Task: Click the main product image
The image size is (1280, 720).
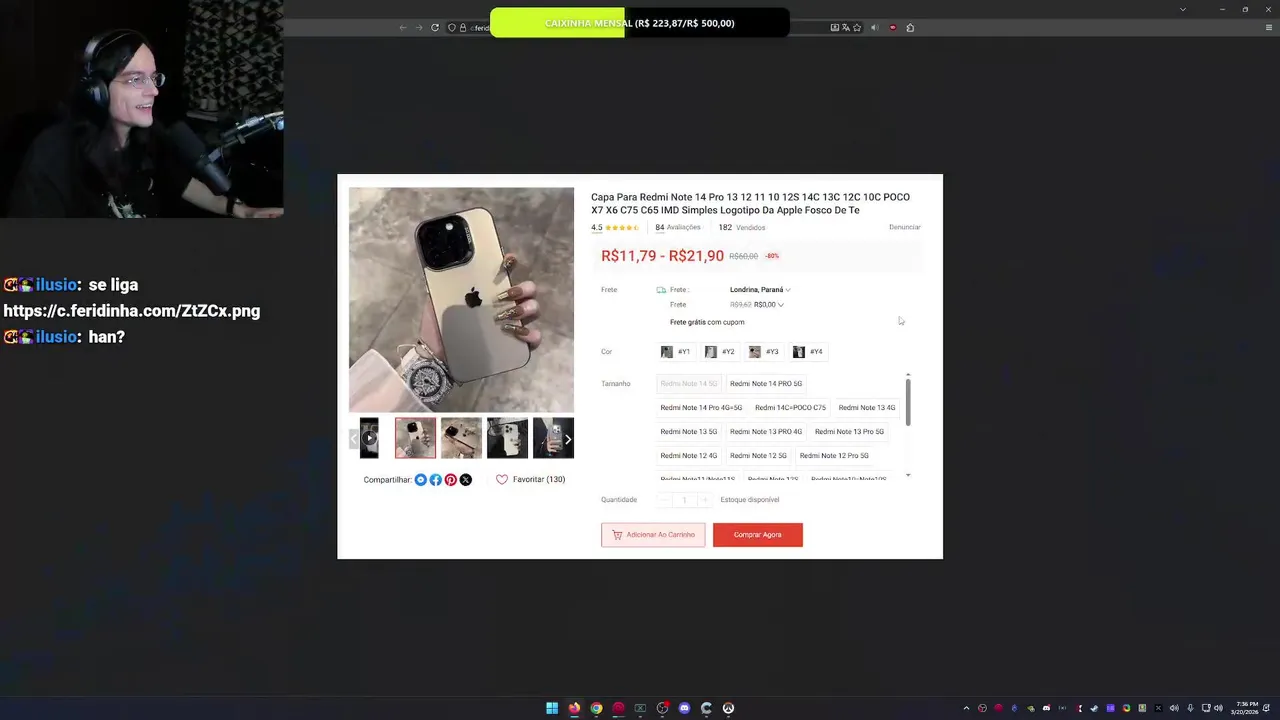Action: pos(461,300)
